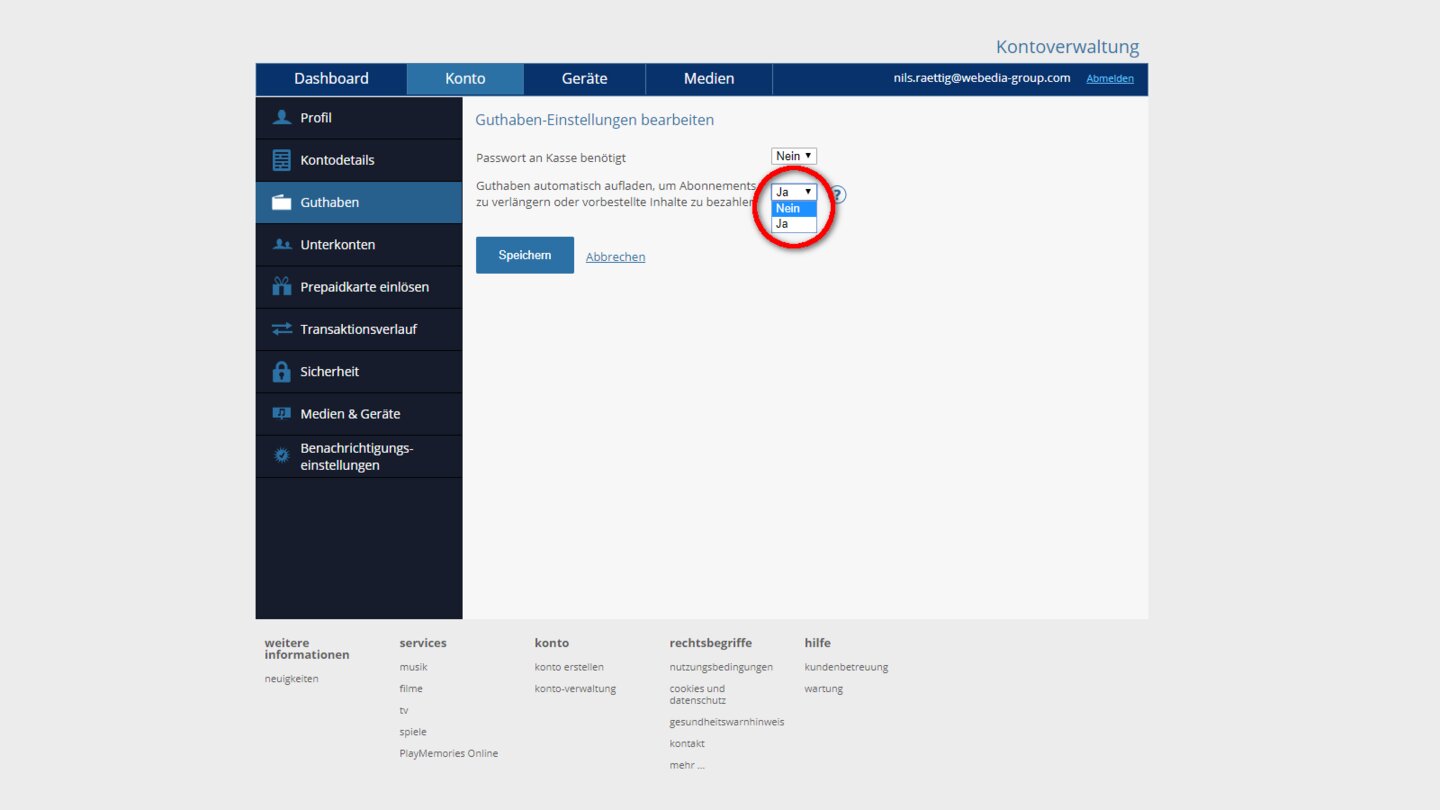Switch to the Geräte tab

click(584, 79)
